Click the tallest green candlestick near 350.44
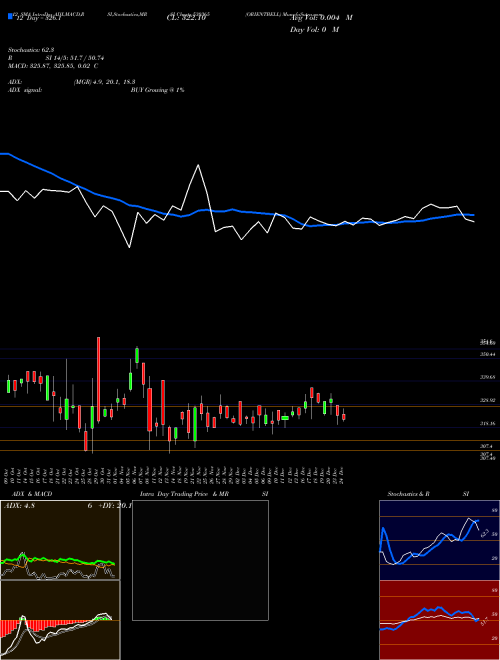The height and width of the screenshot is (660, 500). [x=137, y=355]
